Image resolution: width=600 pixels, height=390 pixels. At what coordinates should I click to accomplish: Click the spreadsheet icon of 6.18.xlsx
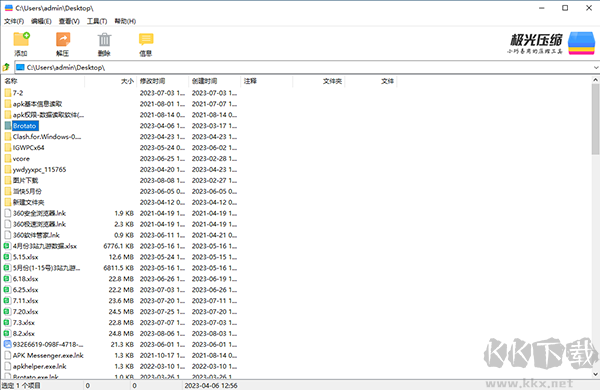pos(7,279)
